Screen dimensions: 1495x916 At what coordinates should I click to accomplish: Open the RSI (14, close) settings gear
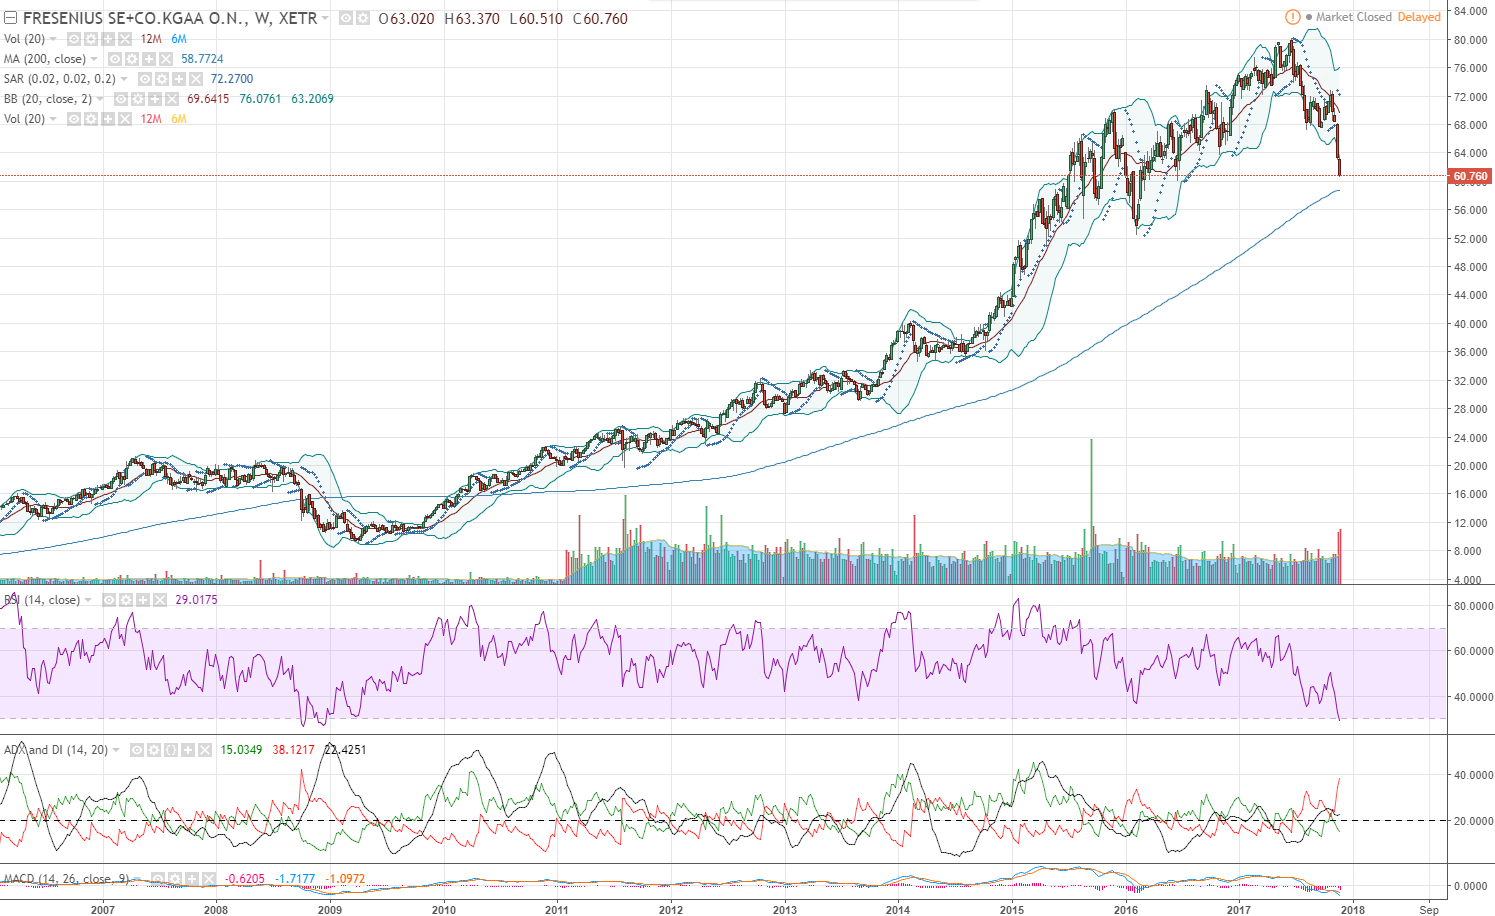pos(126,600)
